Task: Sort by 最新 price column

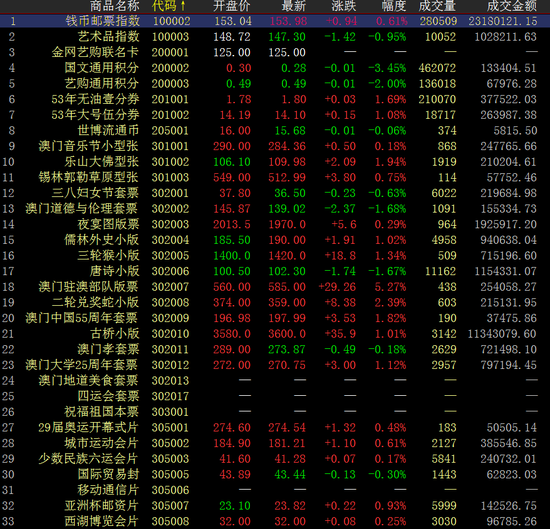Action: tap(294, 6)
